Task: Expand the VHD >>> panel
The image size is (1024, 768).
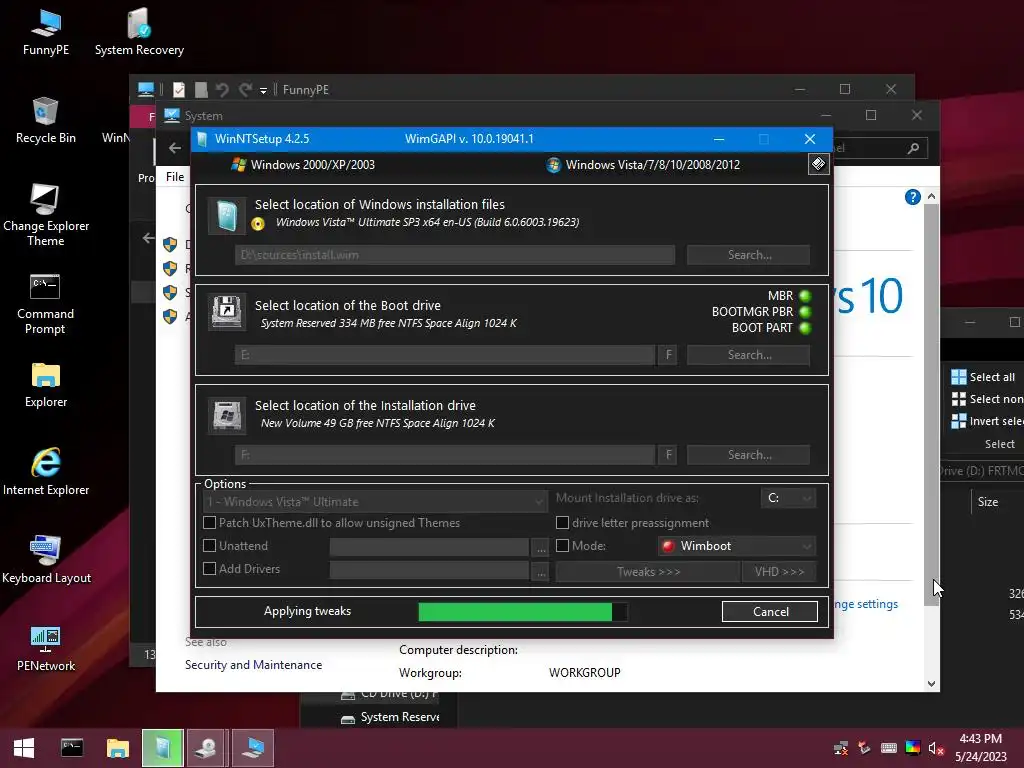Action: click(x=779, y=571)
